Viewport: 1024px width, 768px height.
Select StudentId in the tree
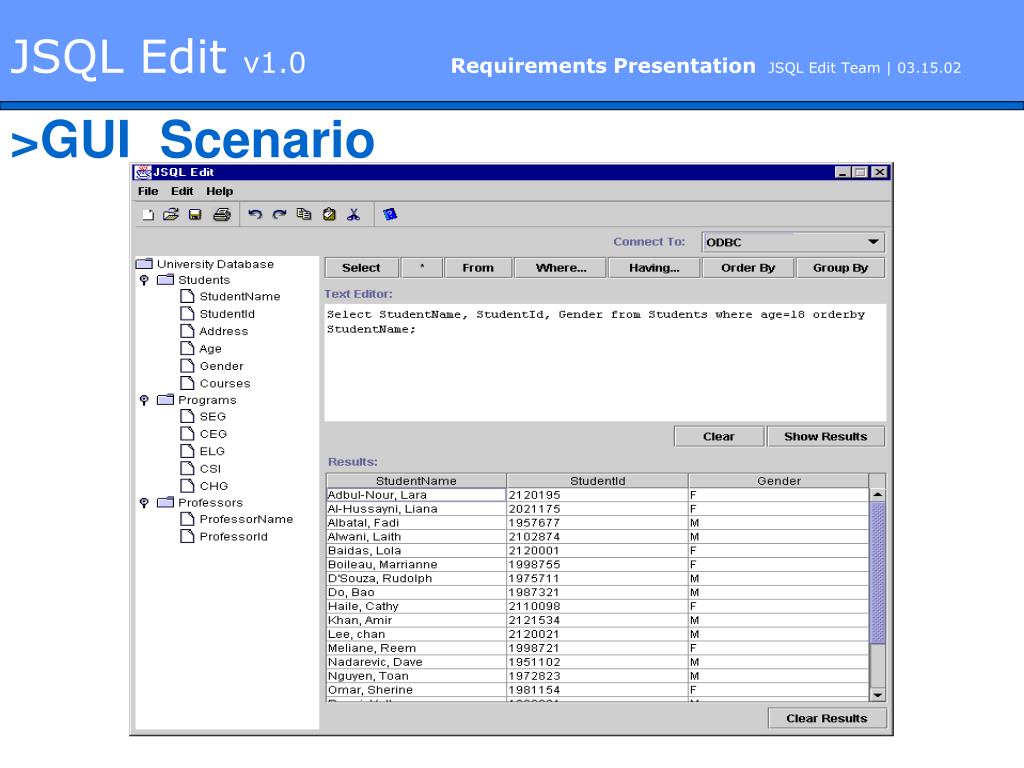coord(227,314)
